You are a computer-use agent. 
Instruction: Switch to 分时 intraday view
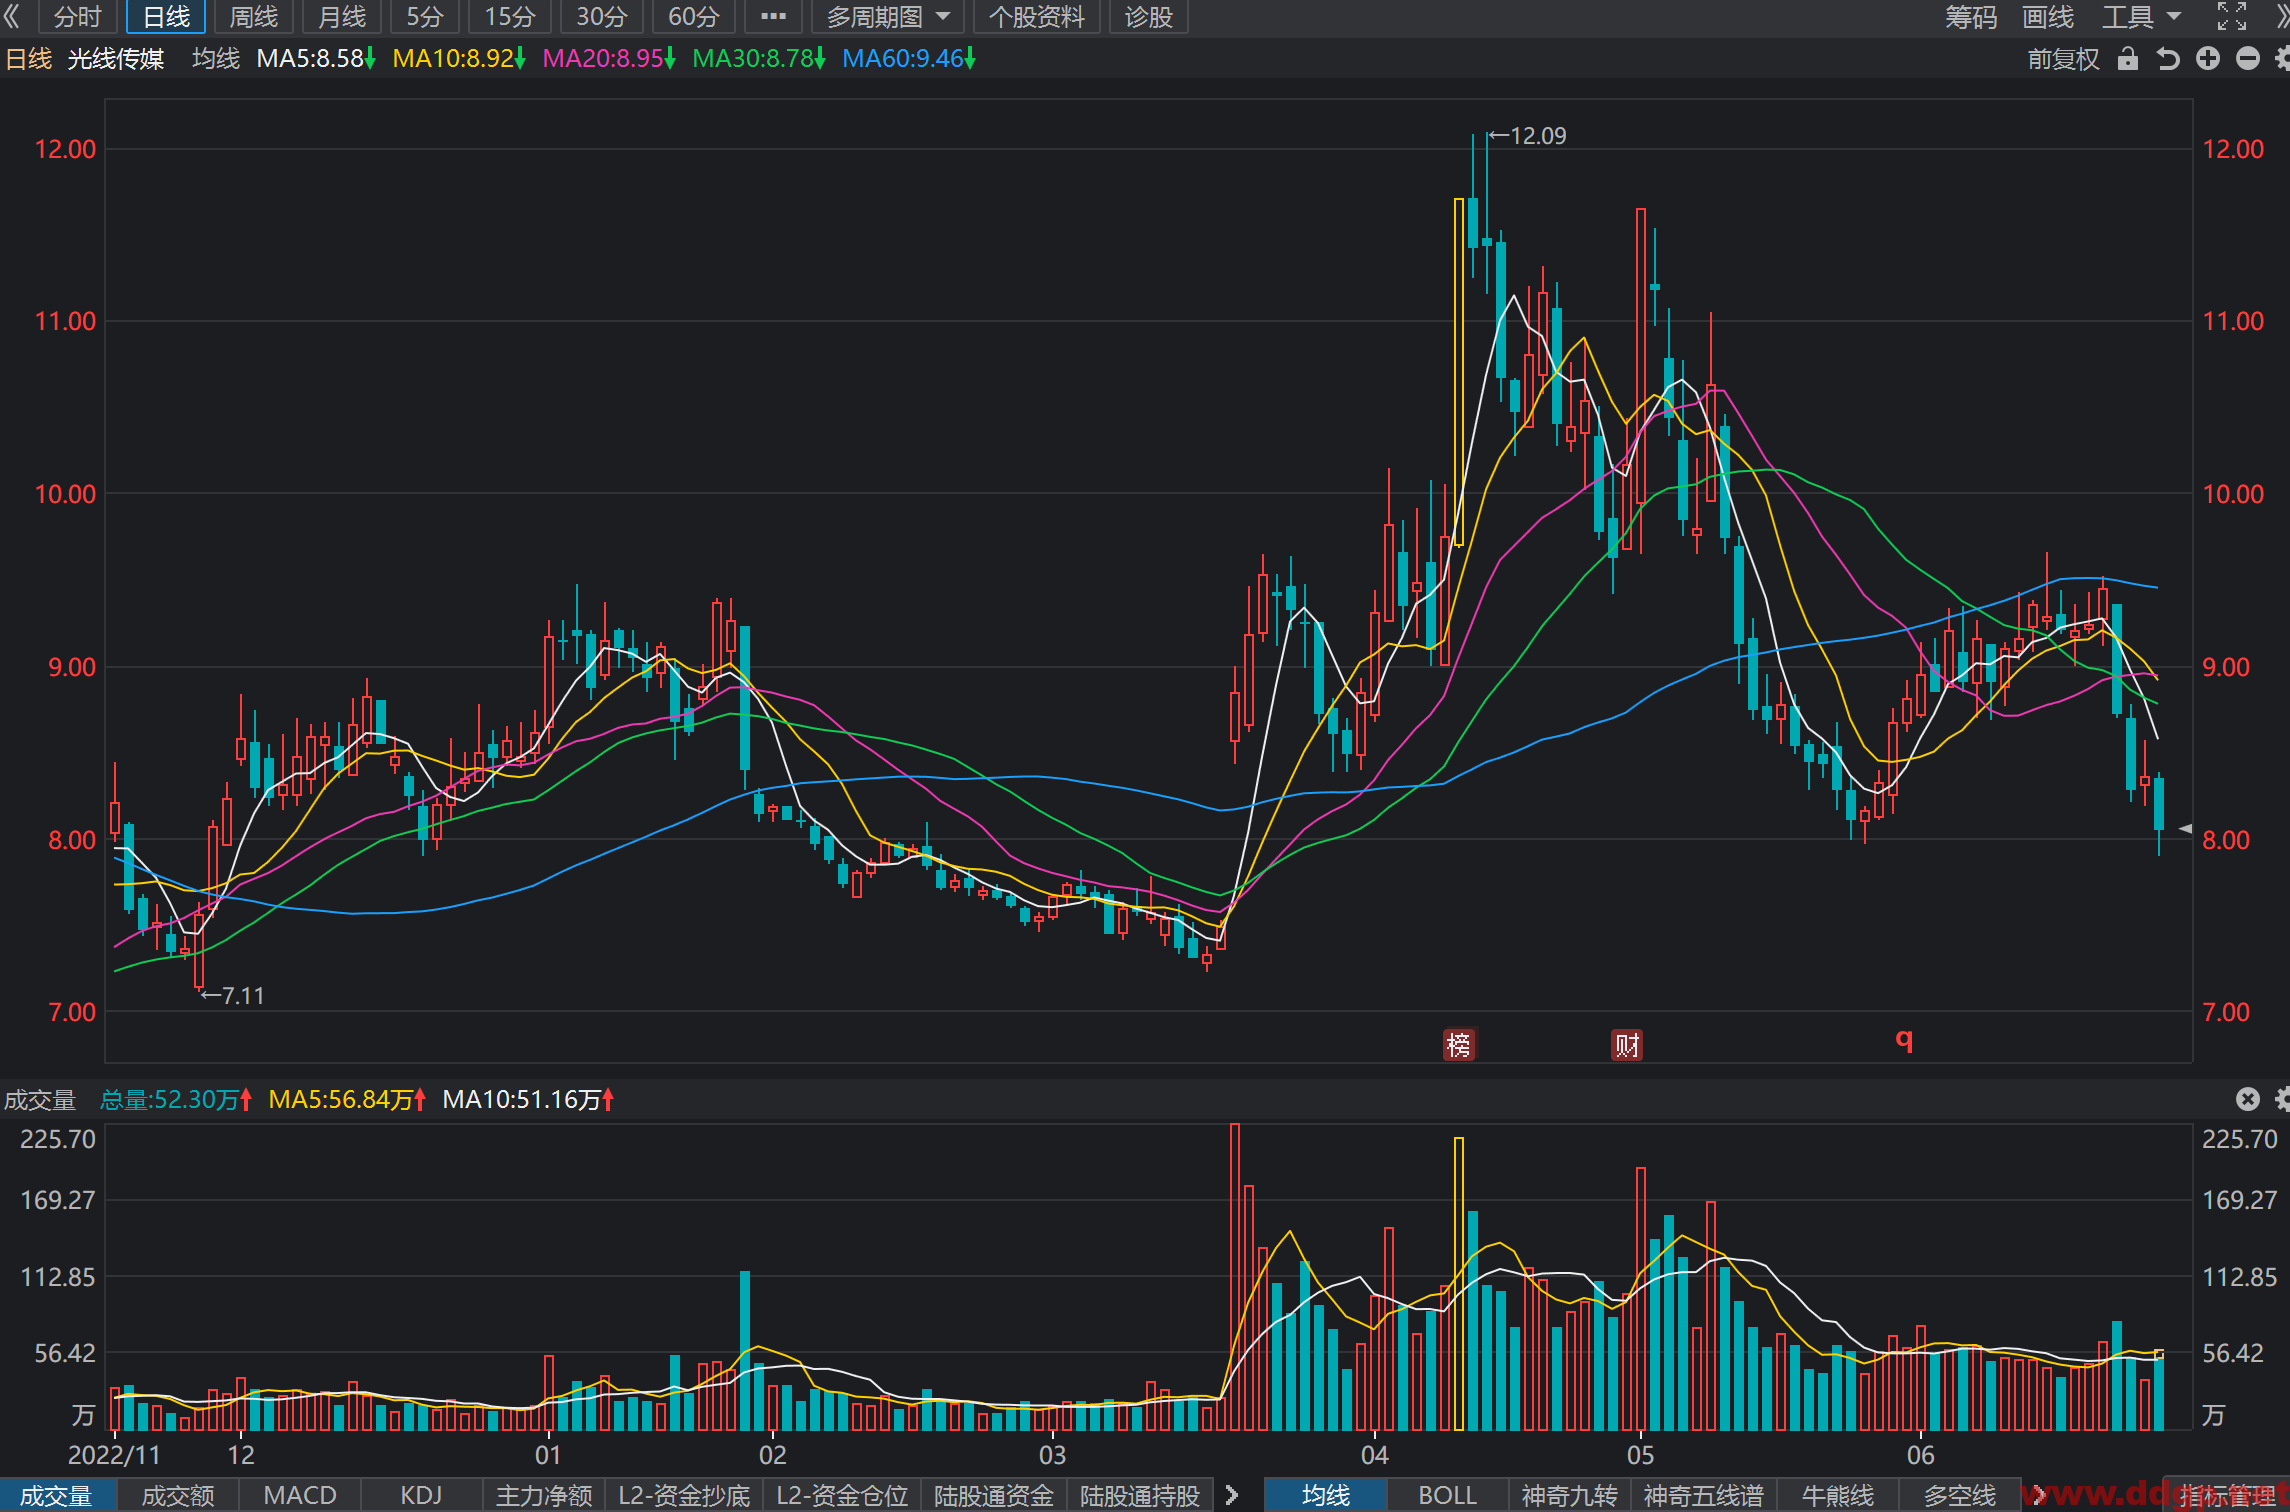77,16
